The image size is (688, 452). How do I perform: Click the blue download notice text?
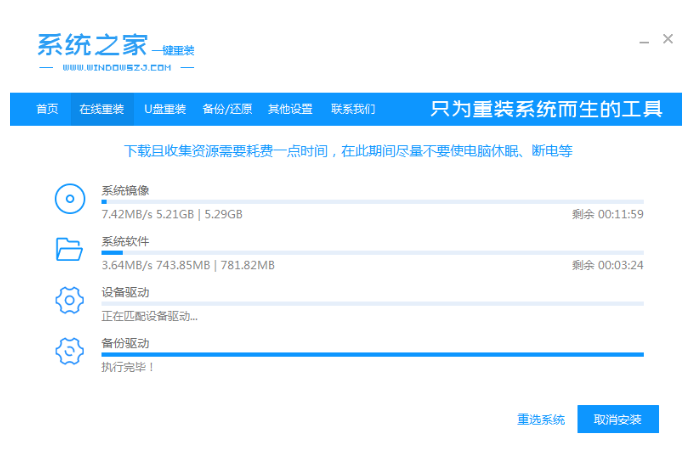(x=348, y=151)
